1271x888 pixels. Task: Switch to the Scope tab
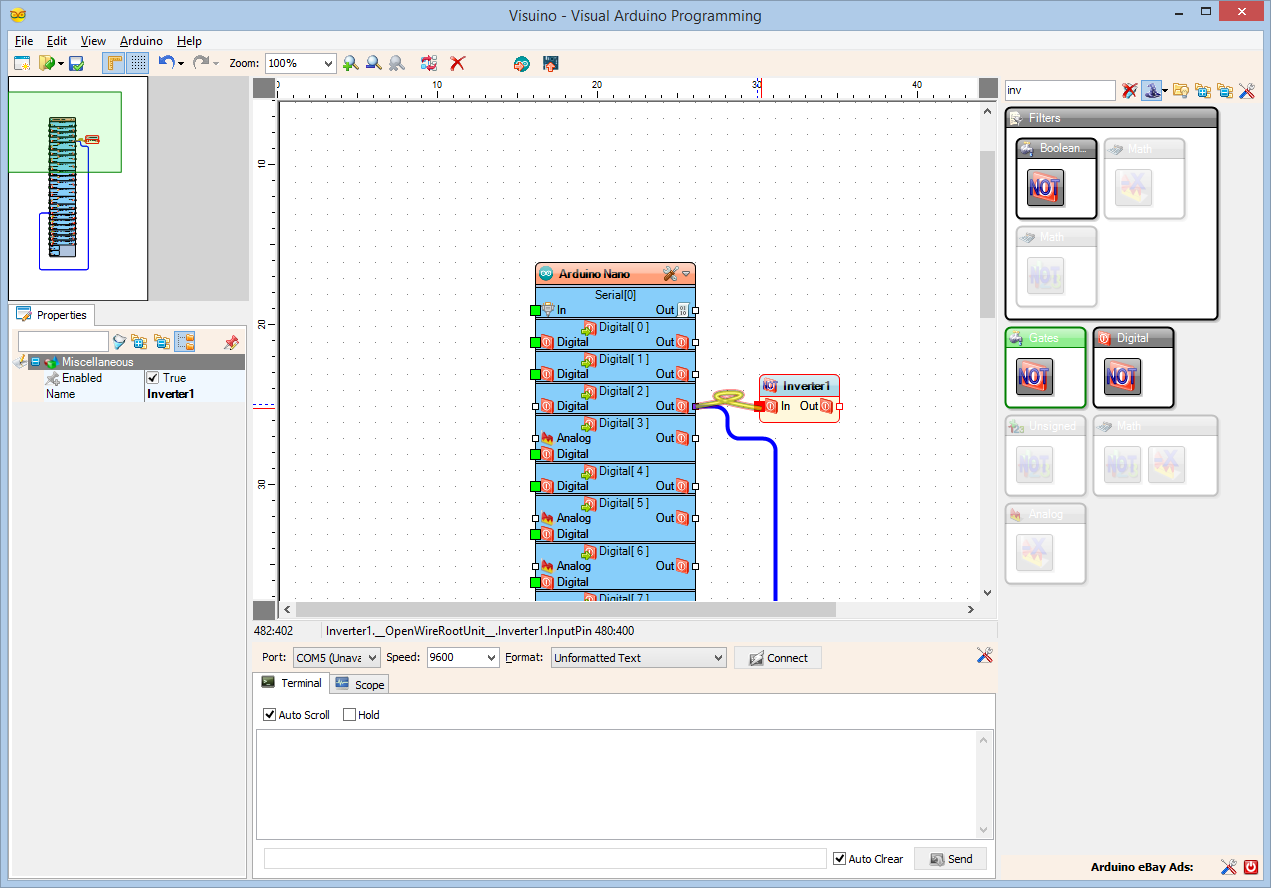359,684
